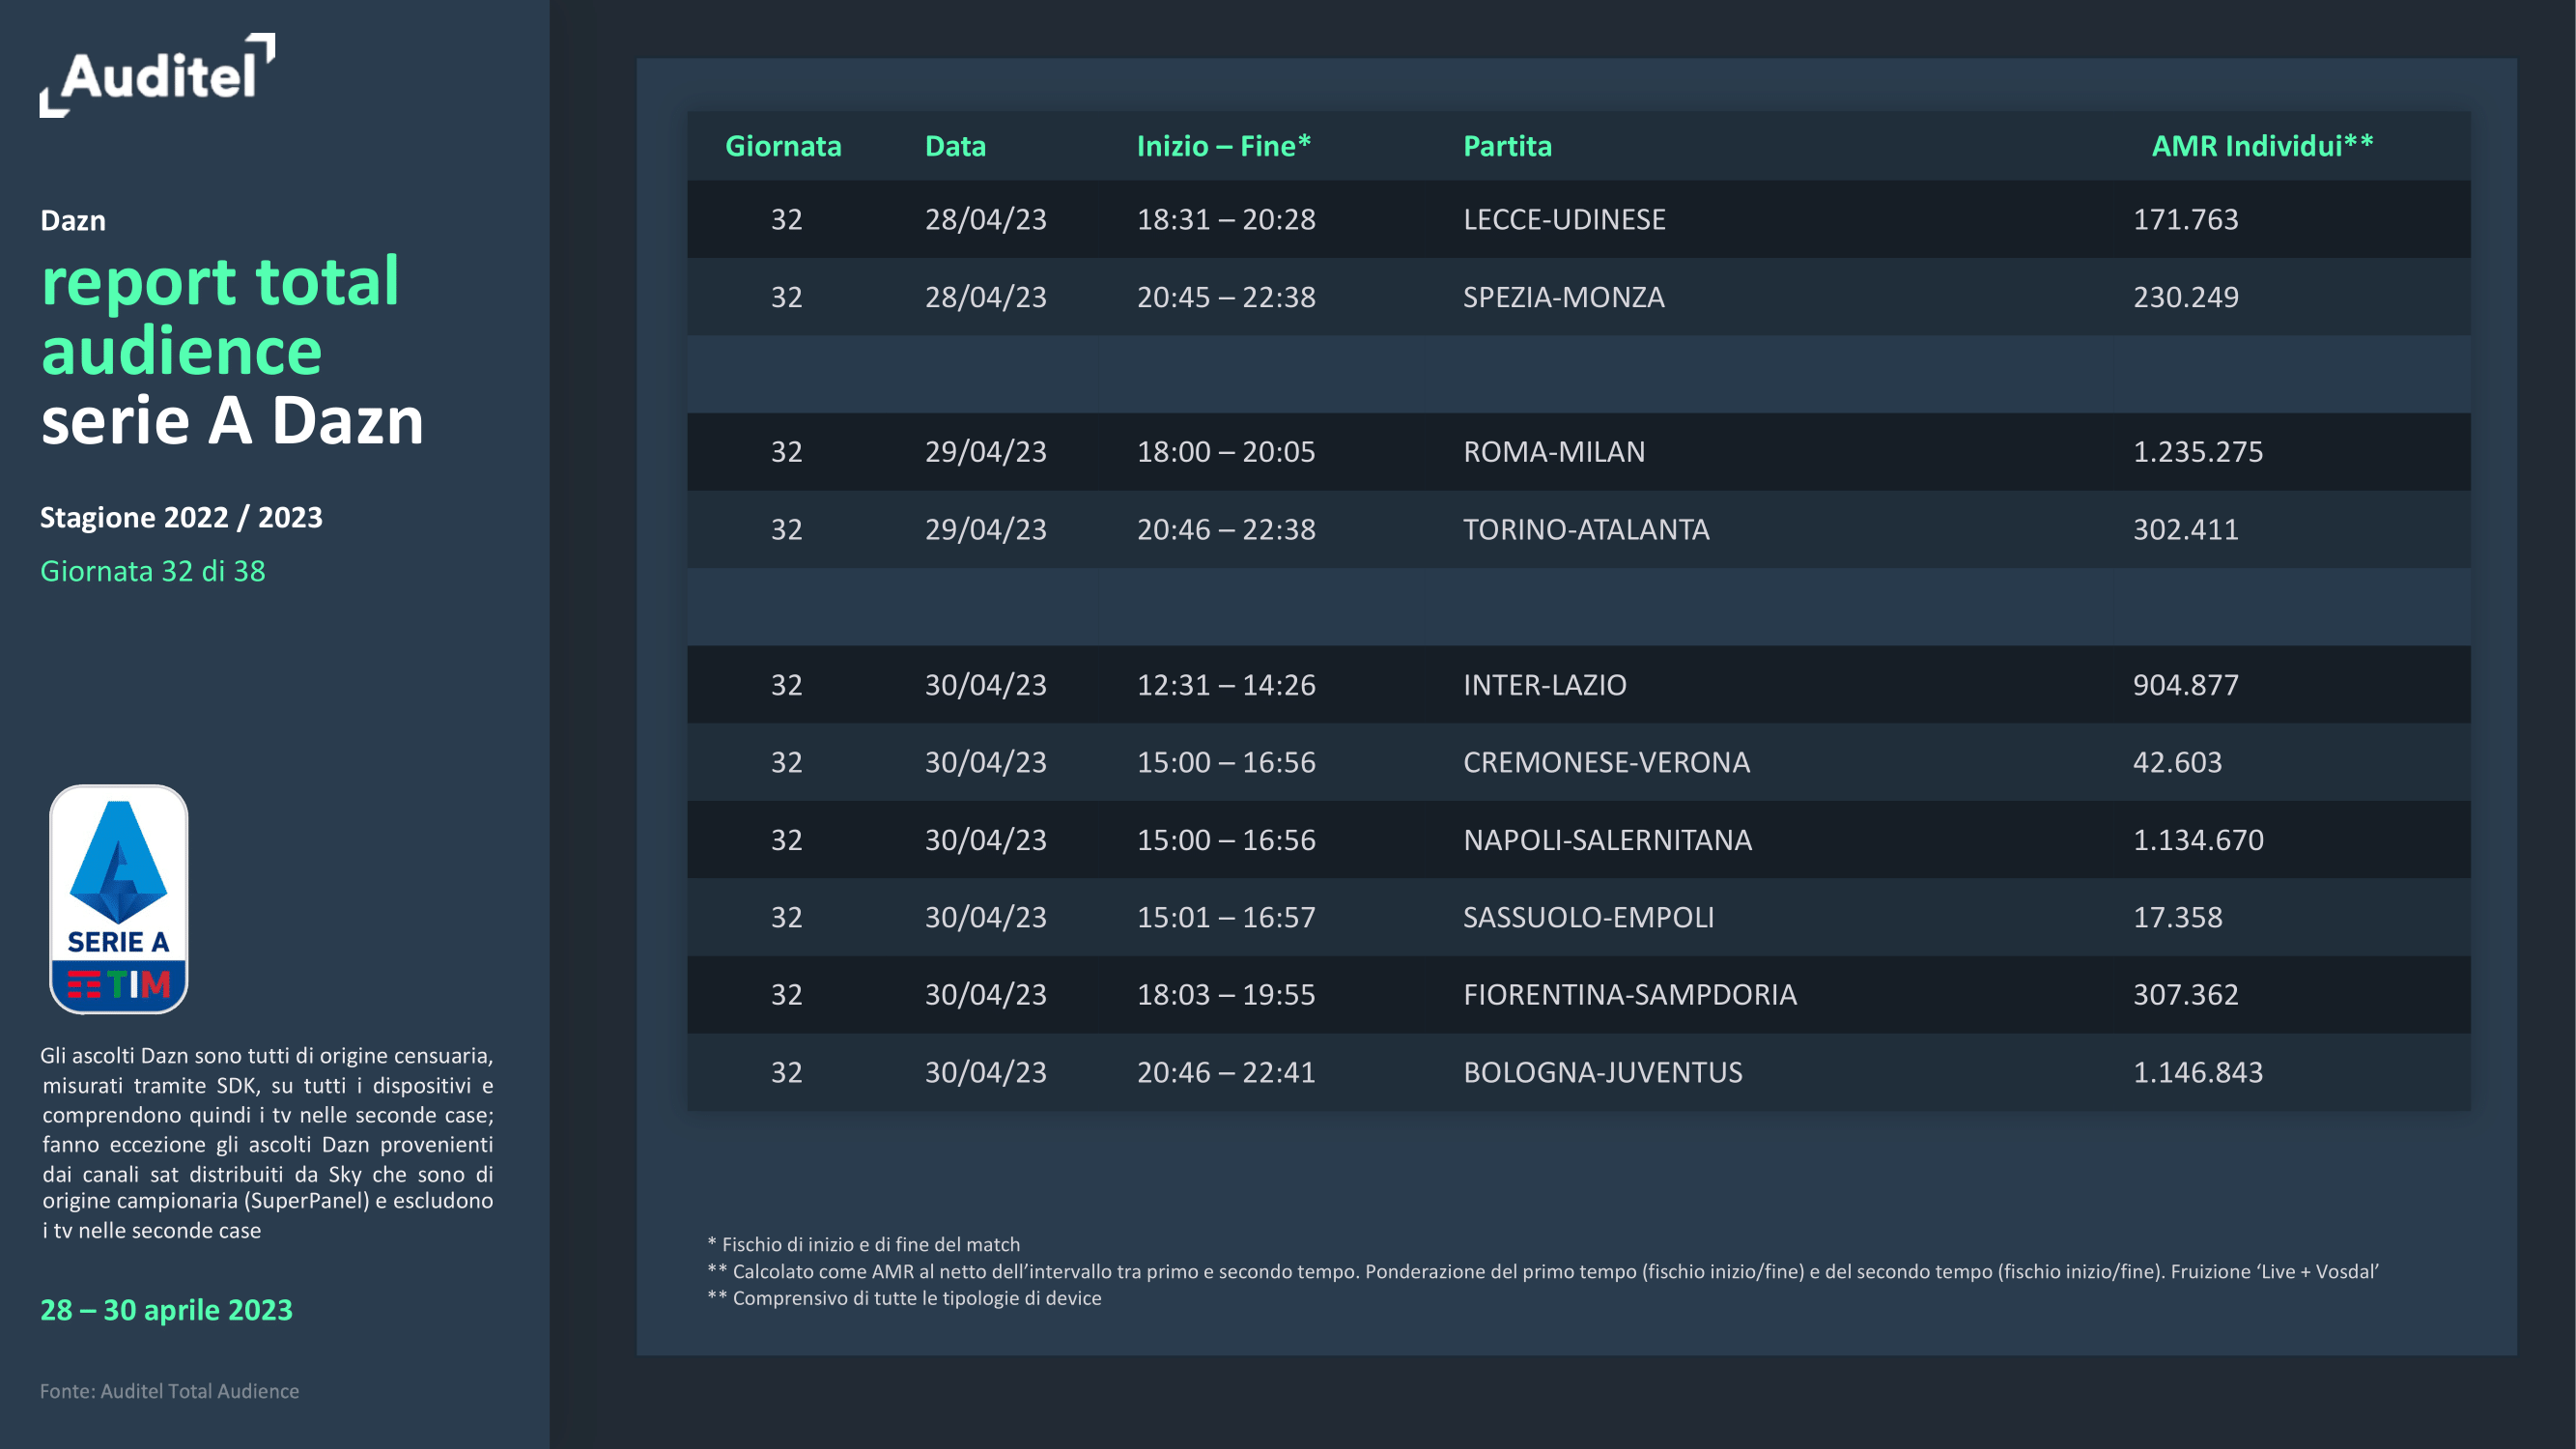The image size is (2576, 1449).
Task: Click the time range 18:31 – 20:28
Action: point(1226,219)
